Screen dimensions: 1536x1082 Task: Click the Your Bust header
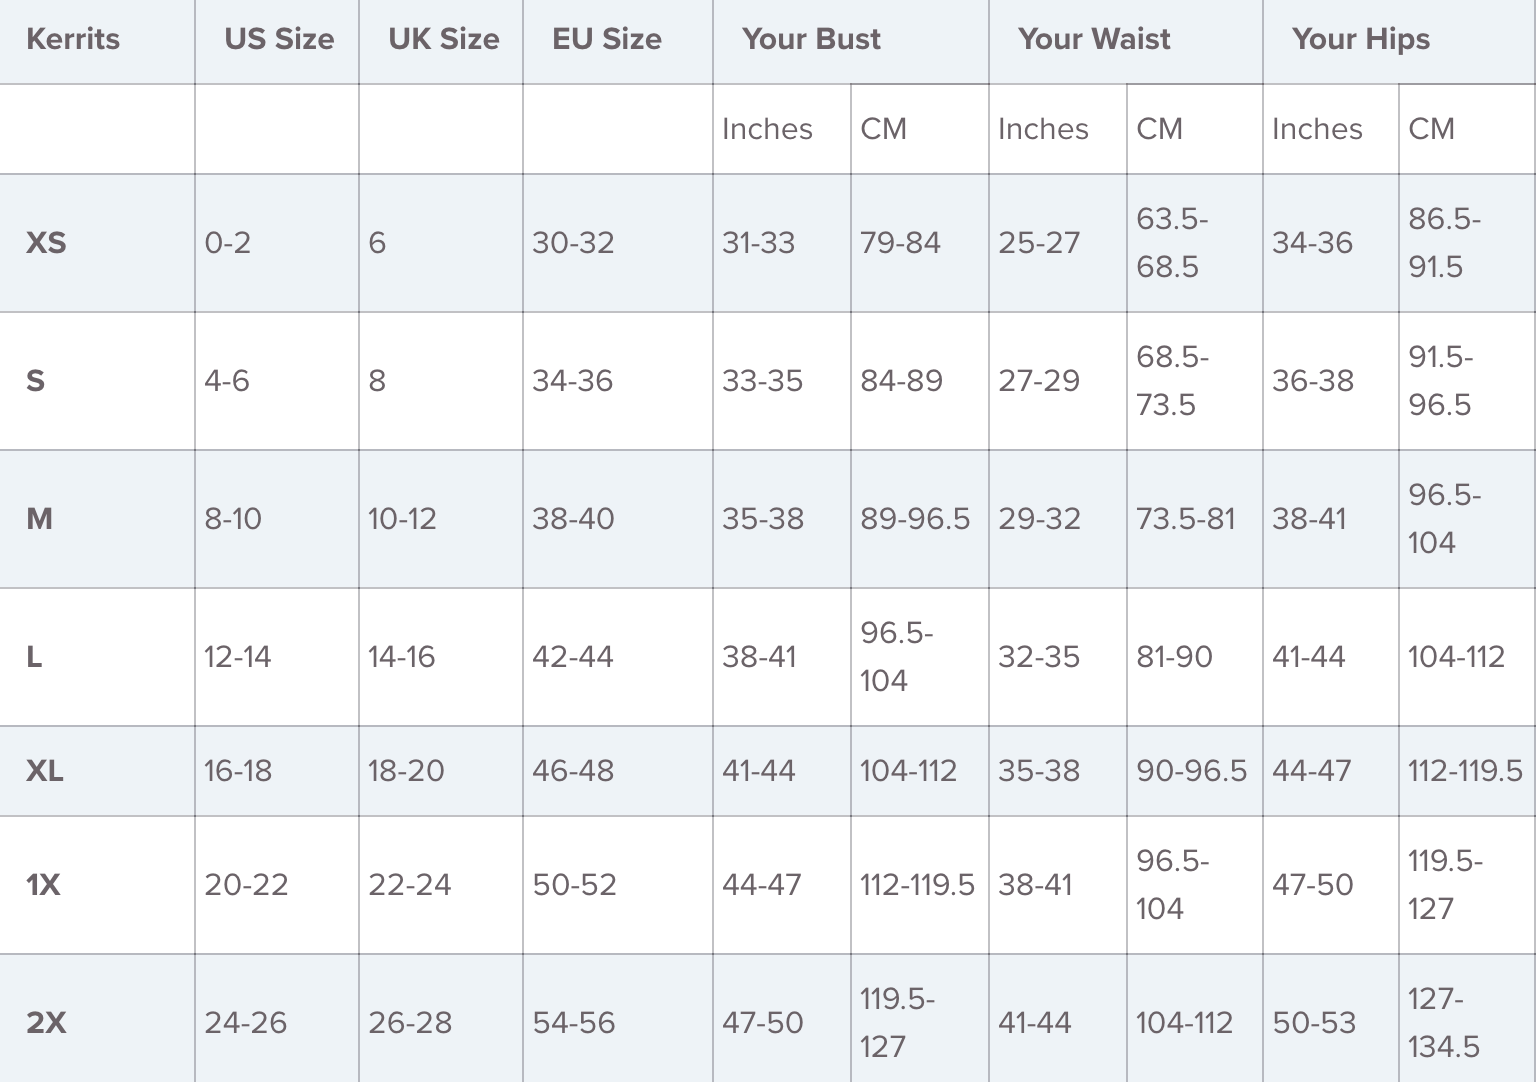811,39
